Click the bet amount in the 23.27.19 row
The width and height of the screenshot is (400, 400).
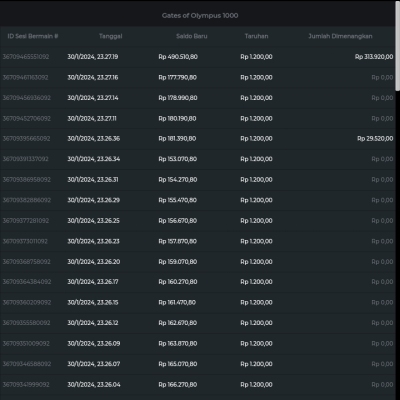click(256, 57)
